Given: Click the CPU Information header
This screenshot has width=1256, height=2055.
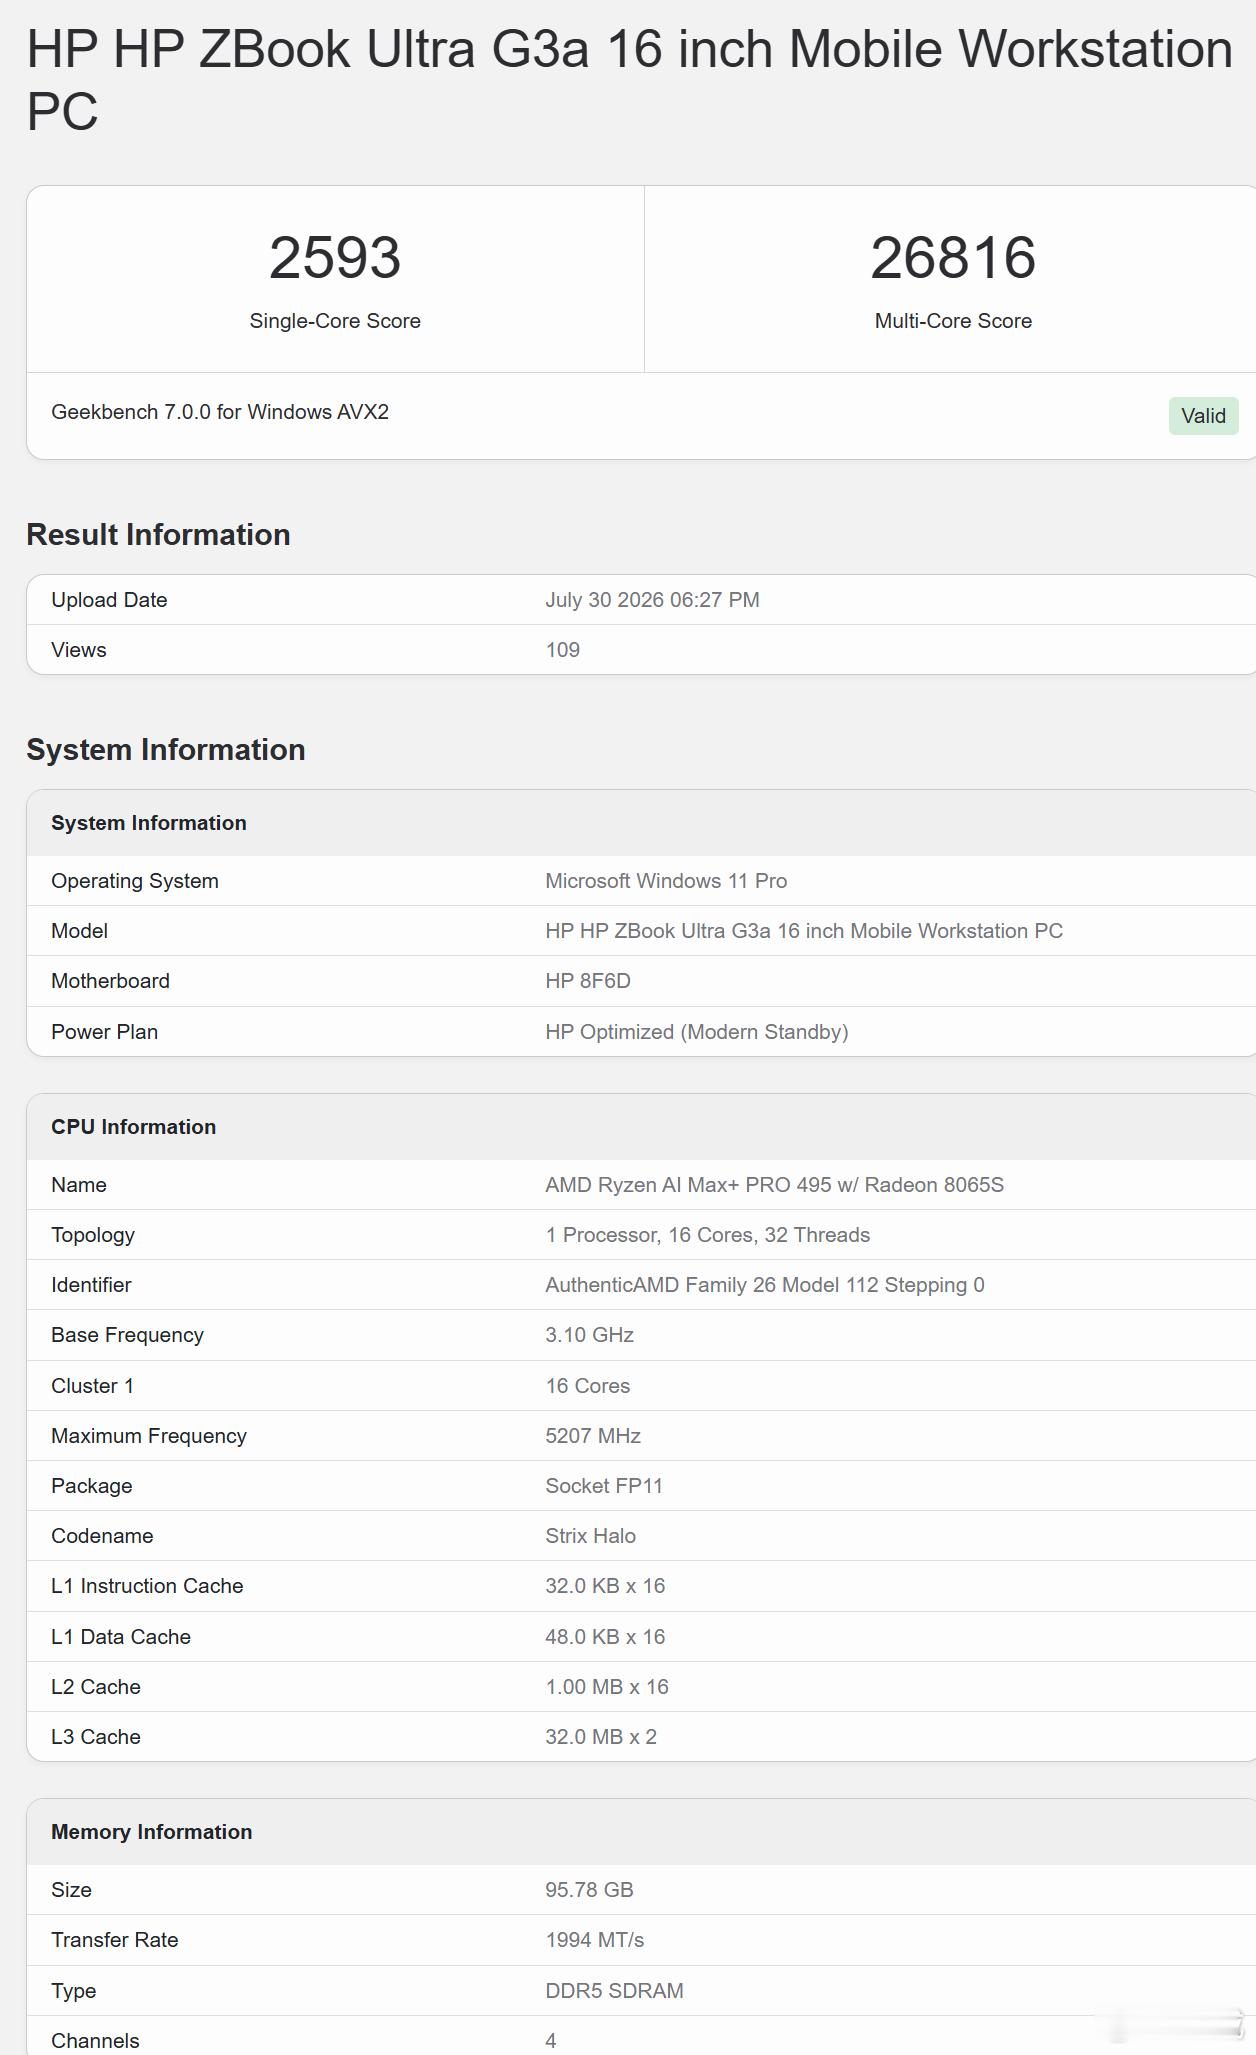Looking at the screenshot, I should point(133,1127).
